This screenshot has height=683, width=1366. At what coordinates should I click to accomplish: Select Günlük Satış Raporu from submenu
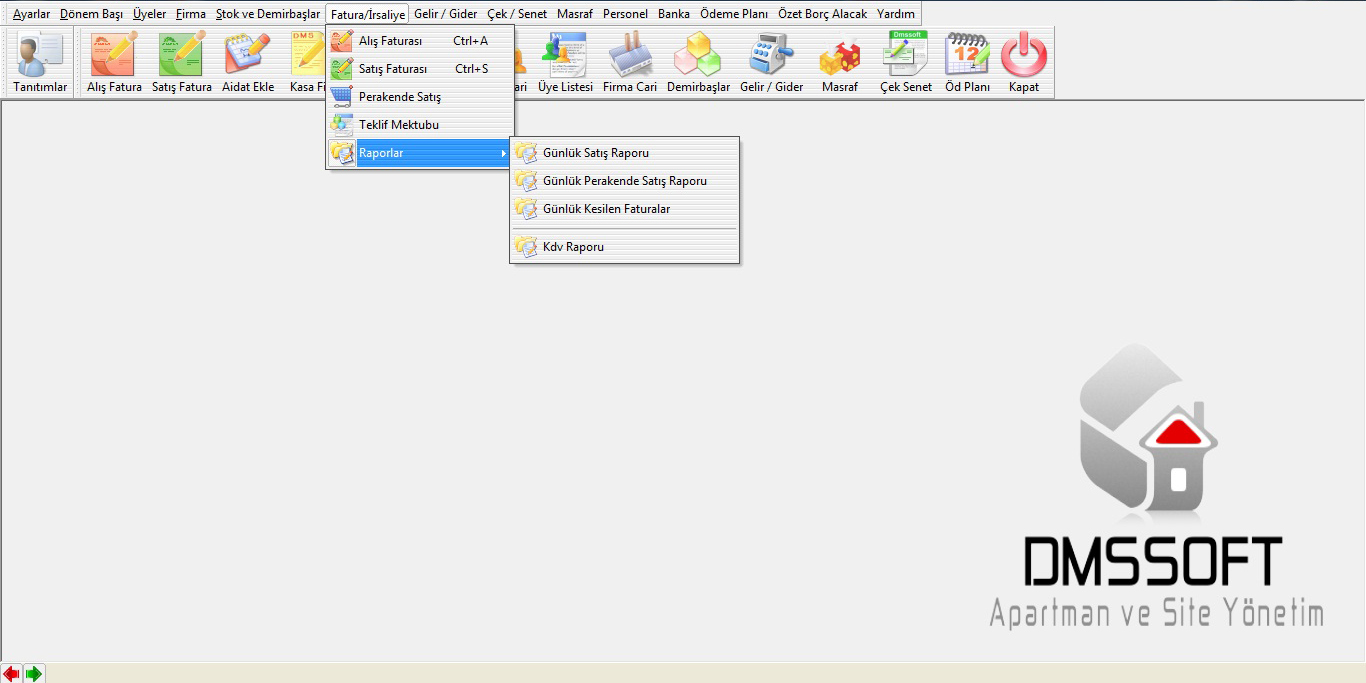(595, 153)
